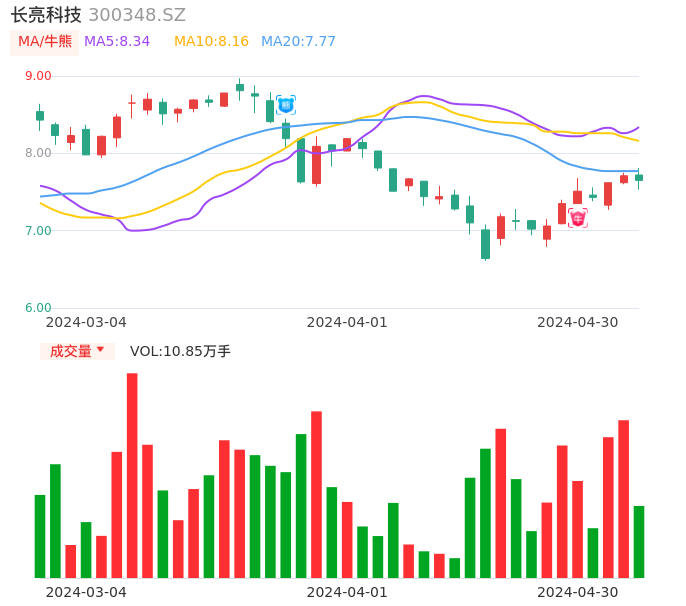Click the 2024-03-04 date under volume chart
Image resolution: width=686 pixels, height=606 pixels.
86,592
